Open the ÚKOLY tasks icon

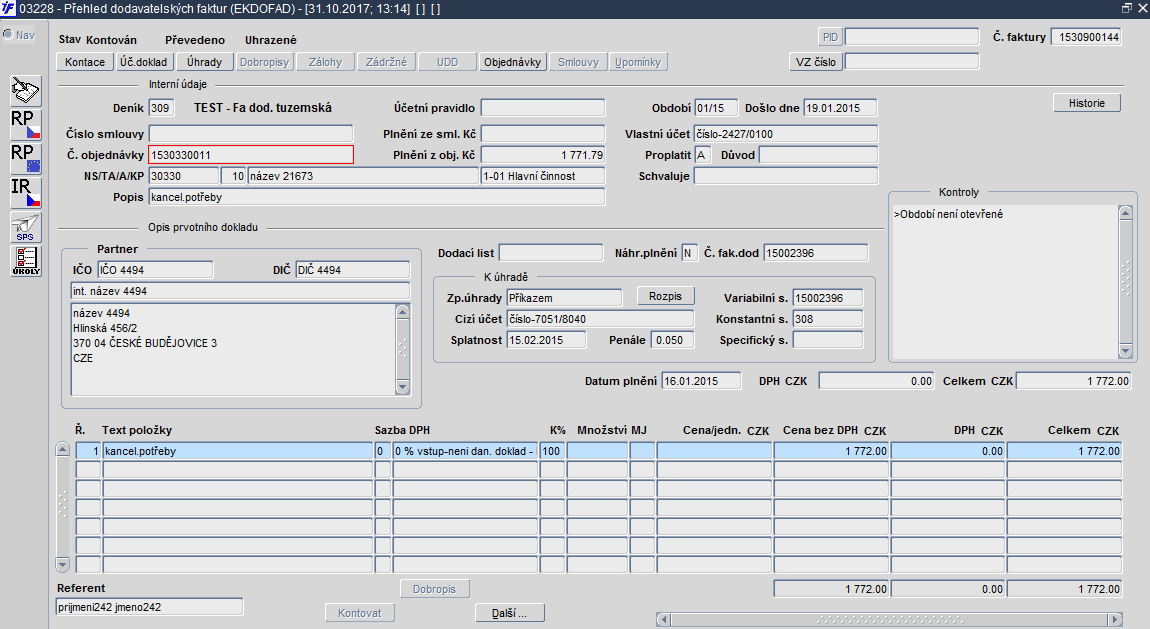coord(26,261)
